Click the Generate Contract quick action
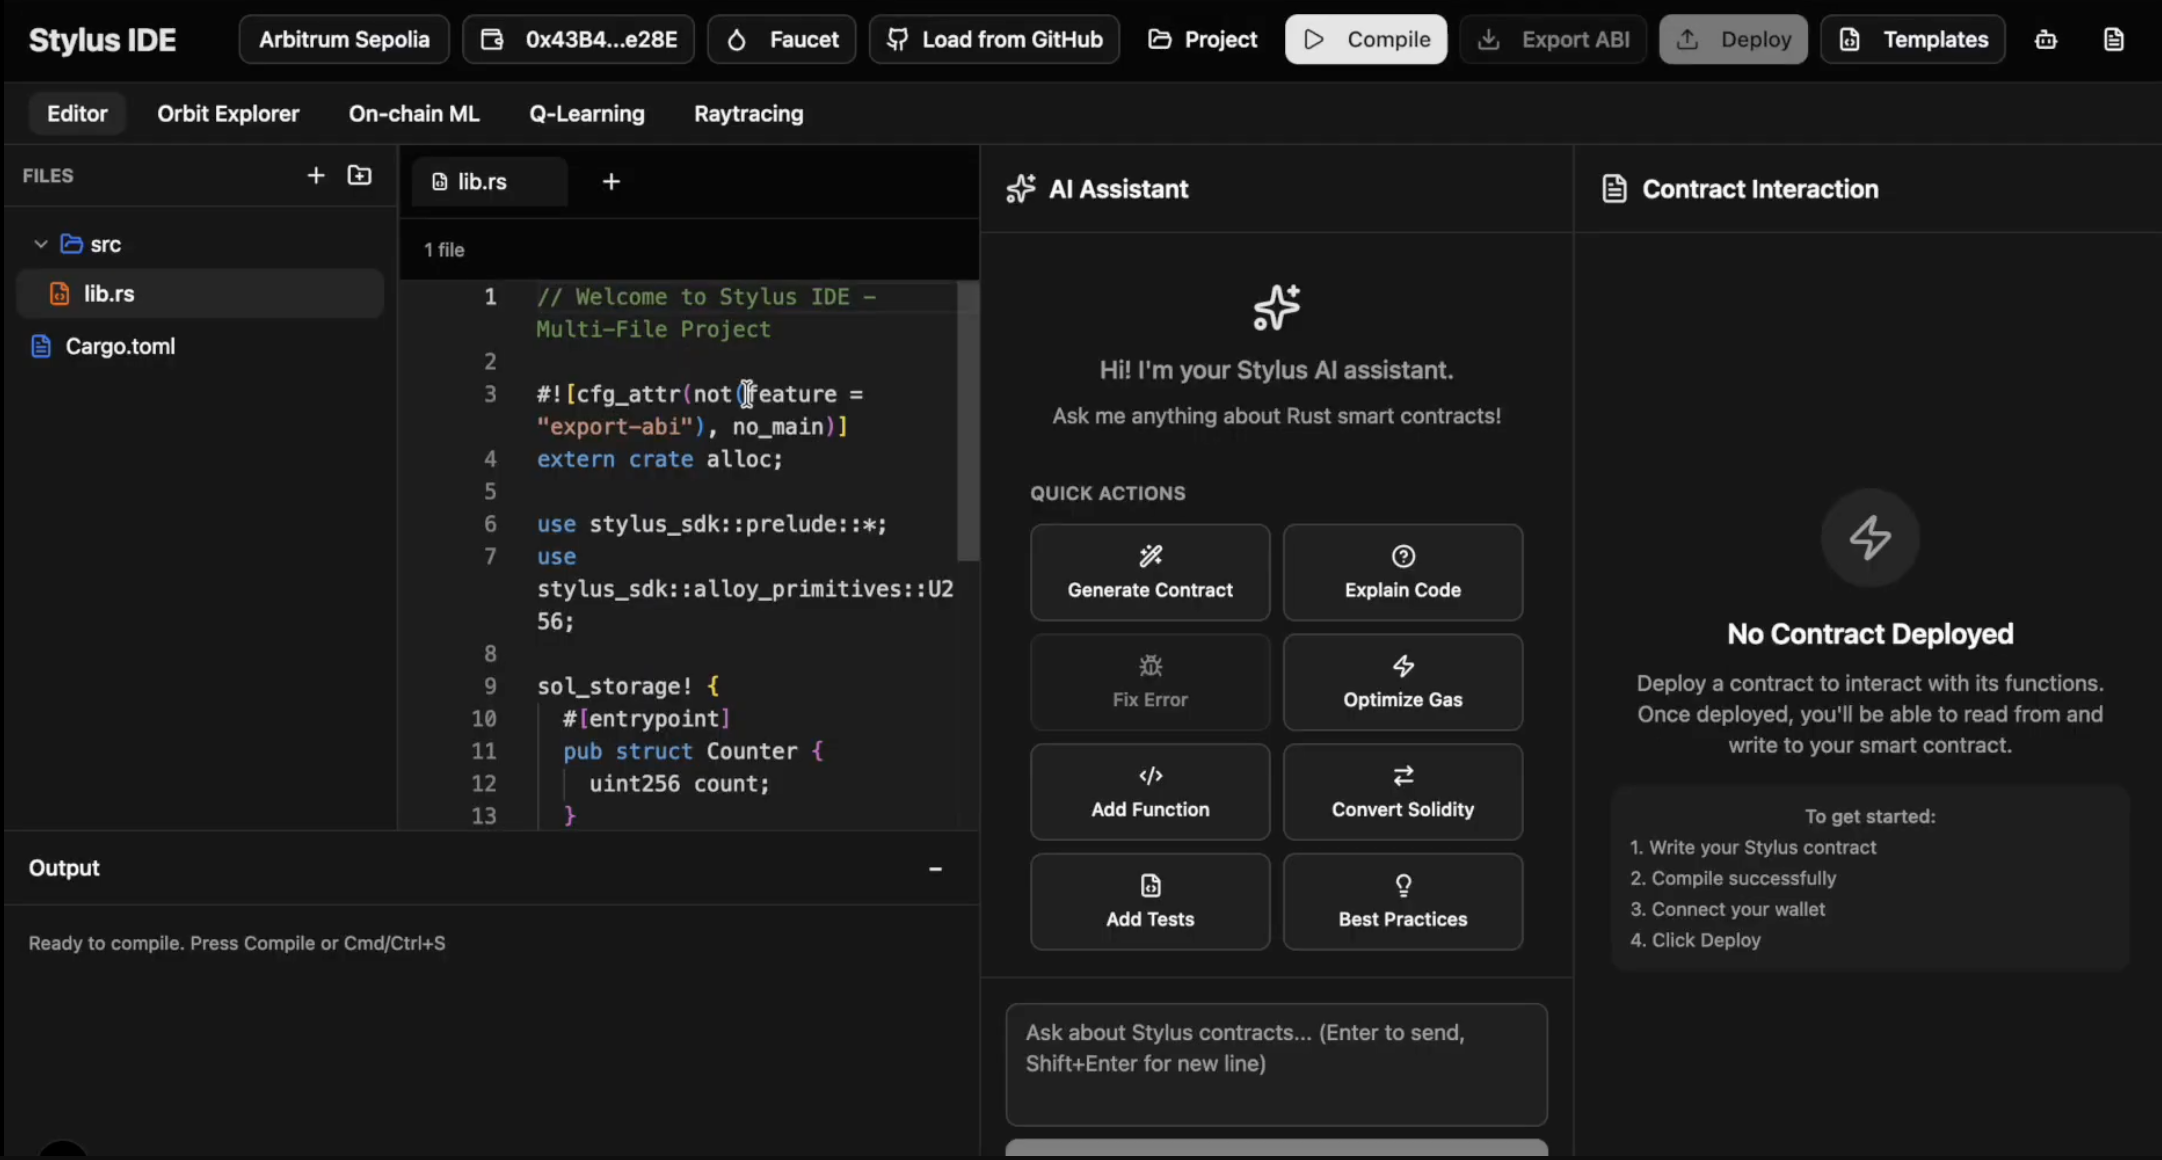The width and height of the screenshot is (2162, 1160). (x=1150, y=573)
